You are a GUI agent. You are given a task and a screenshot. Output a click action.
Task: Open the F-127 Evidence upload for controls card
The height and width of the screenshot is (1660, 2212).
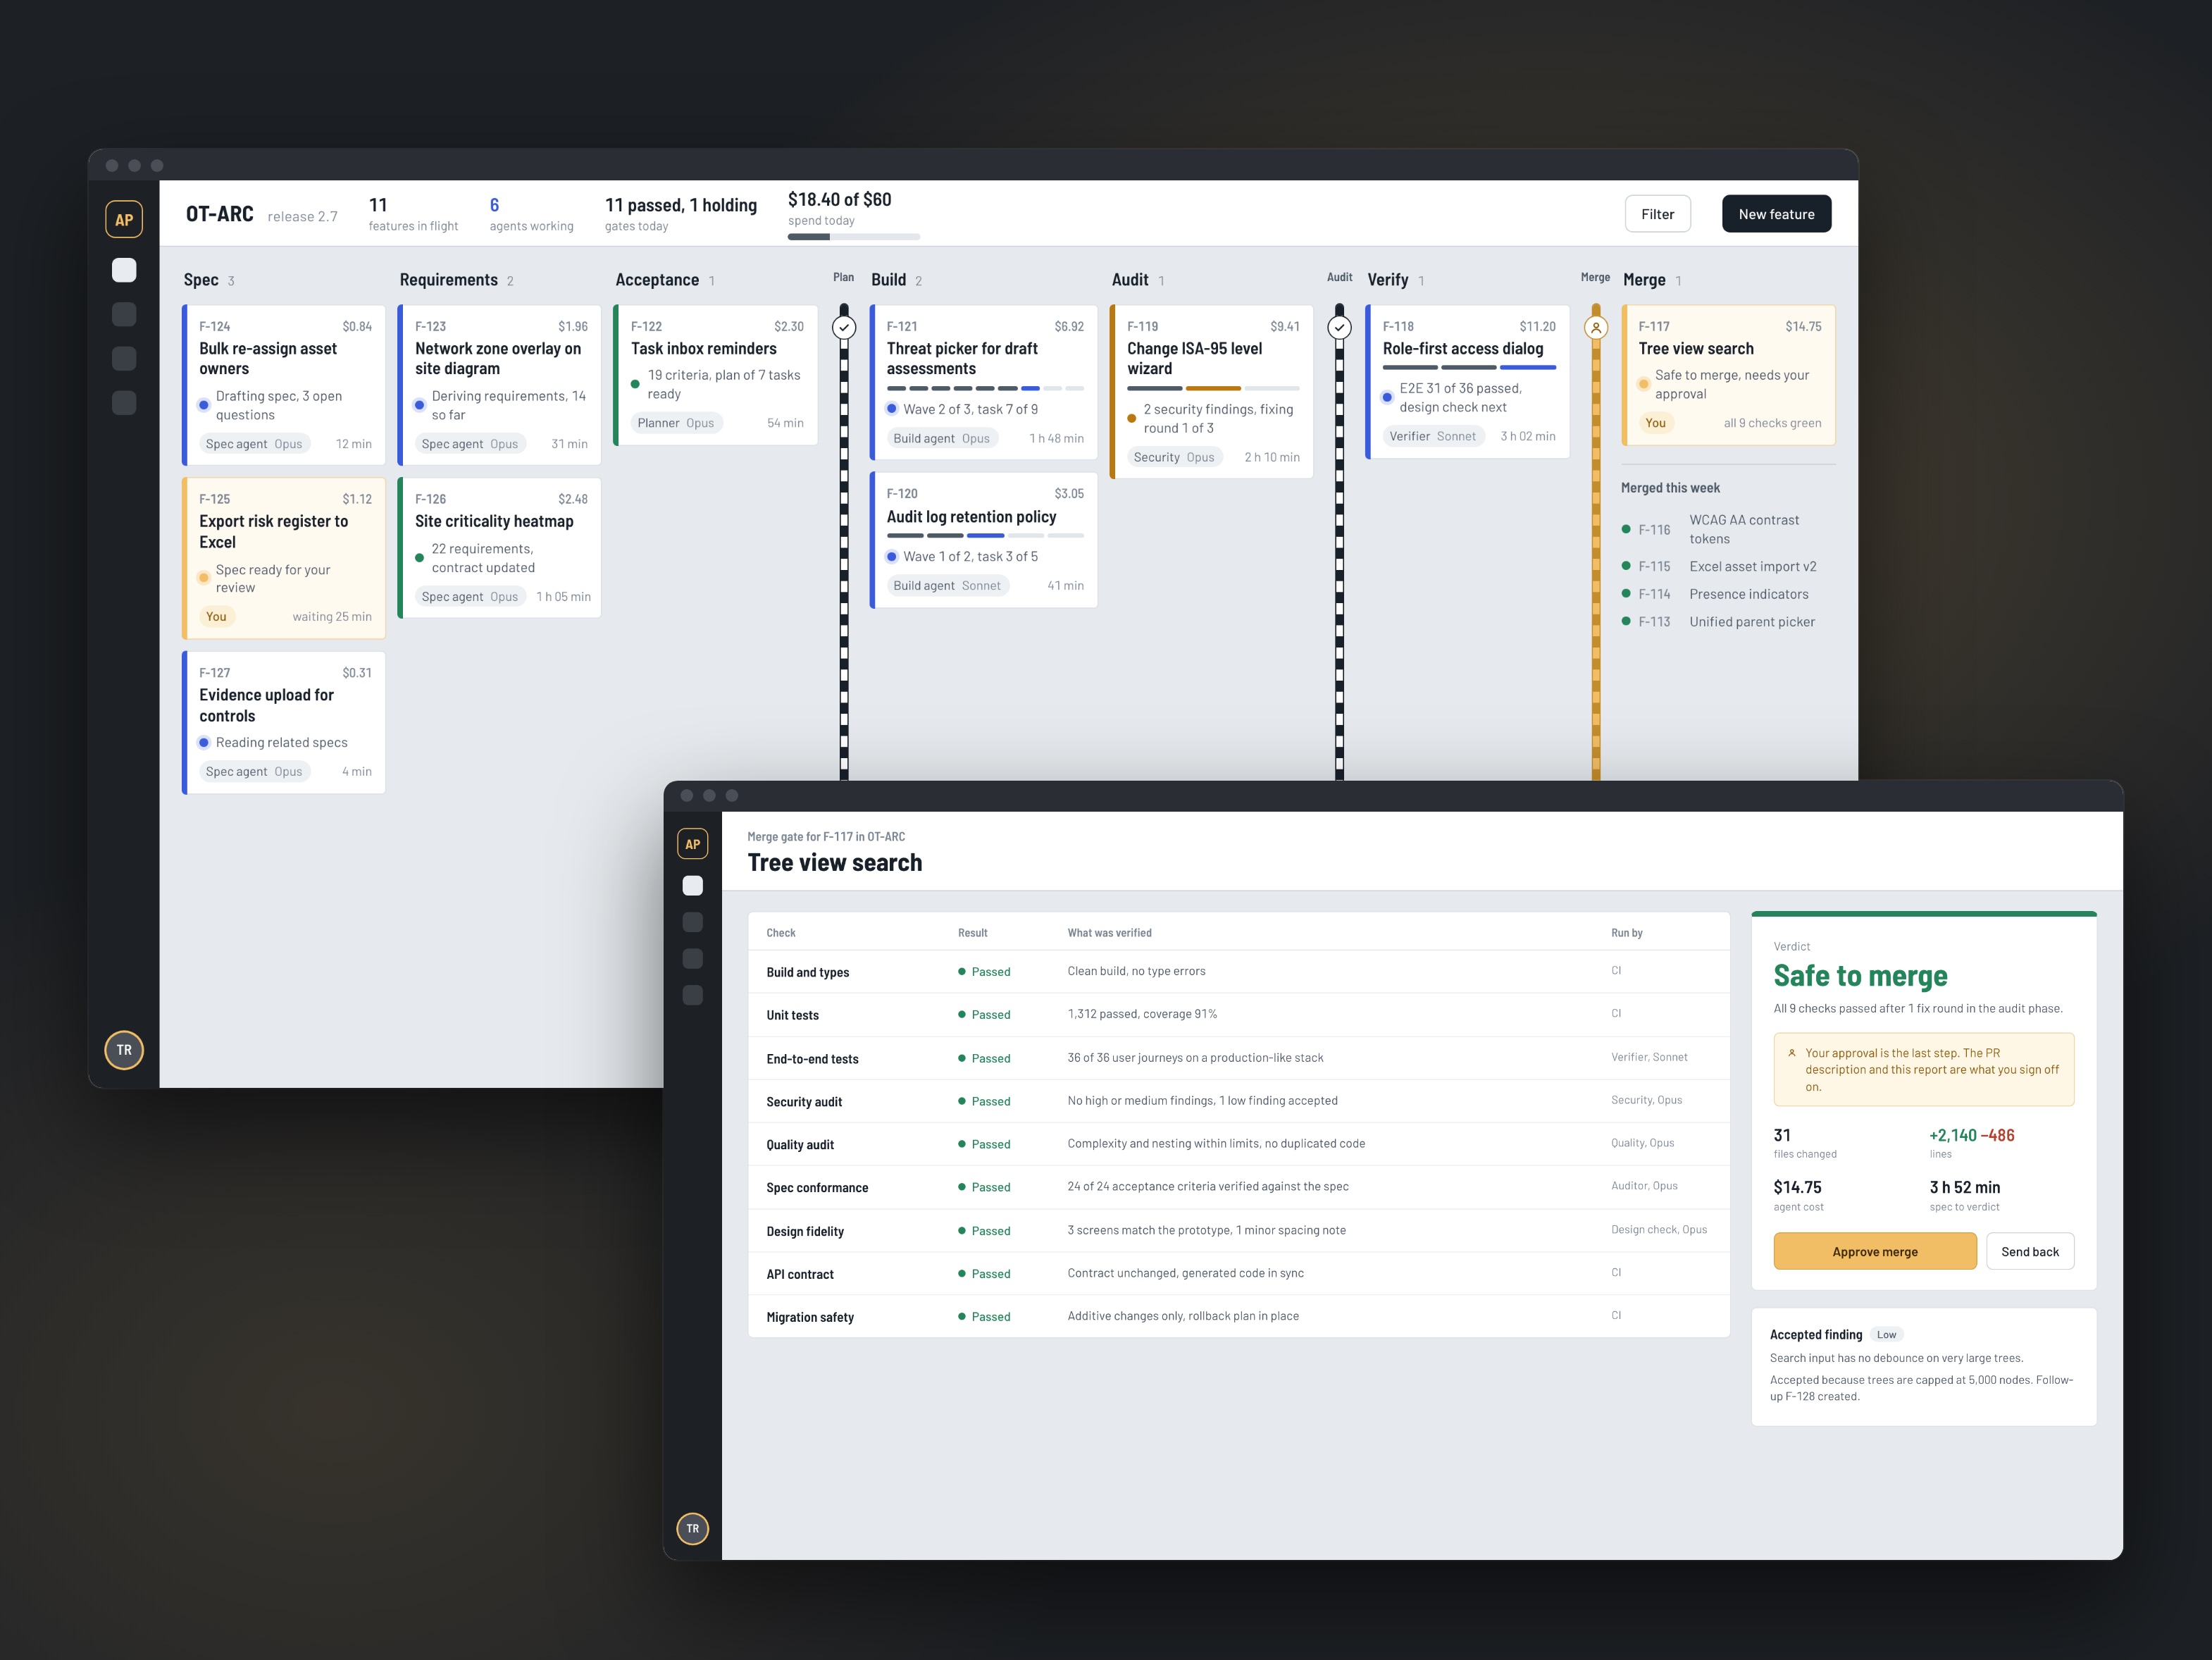[284, 722]
